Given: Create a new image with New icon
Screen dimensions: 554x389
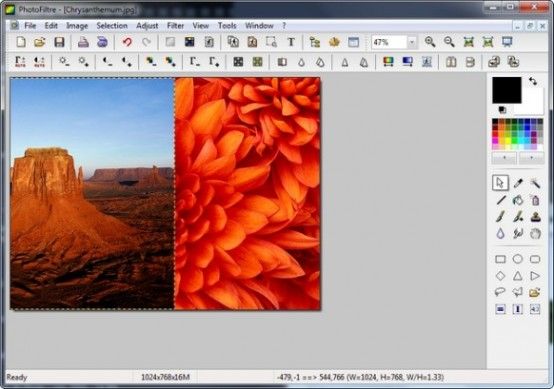Looking at the screenshot, I should click(x=21, y=42).
